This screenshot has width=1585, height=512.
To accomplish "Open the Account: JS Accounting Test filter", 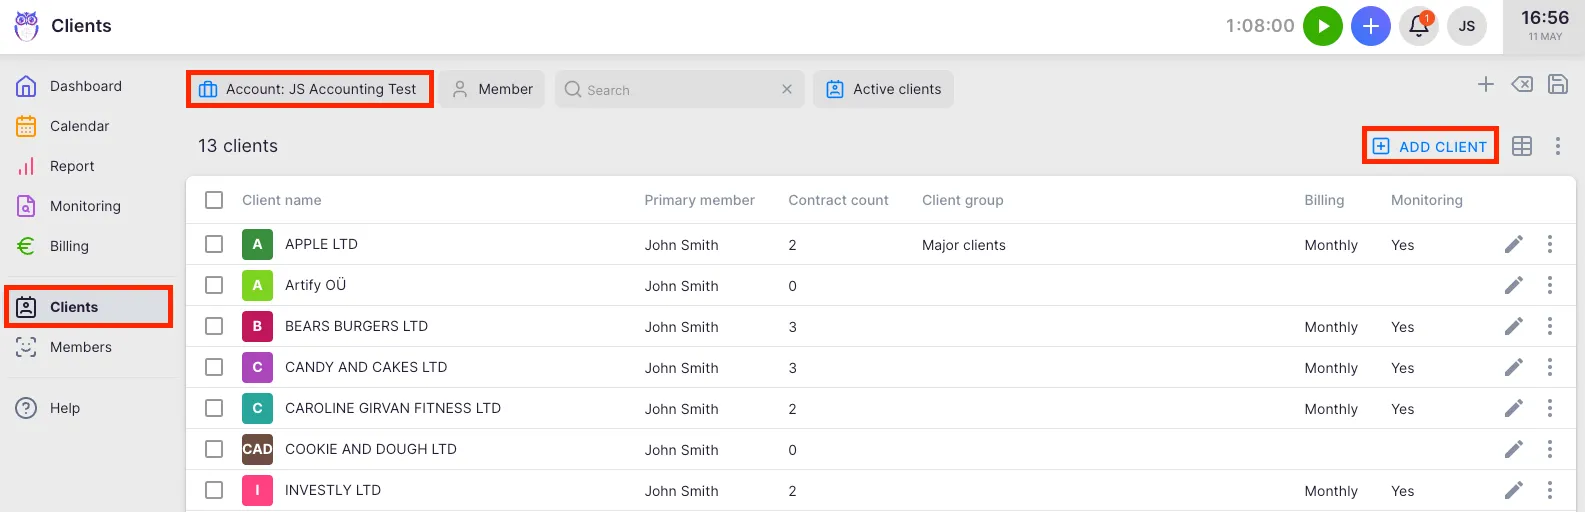I will click(310, 89).
